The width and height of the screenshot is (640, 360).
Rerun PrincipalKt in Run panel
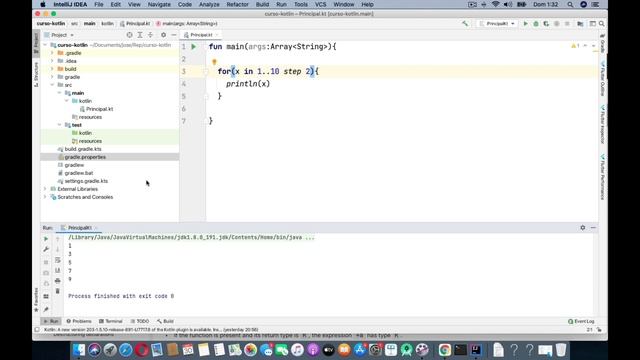46,239
